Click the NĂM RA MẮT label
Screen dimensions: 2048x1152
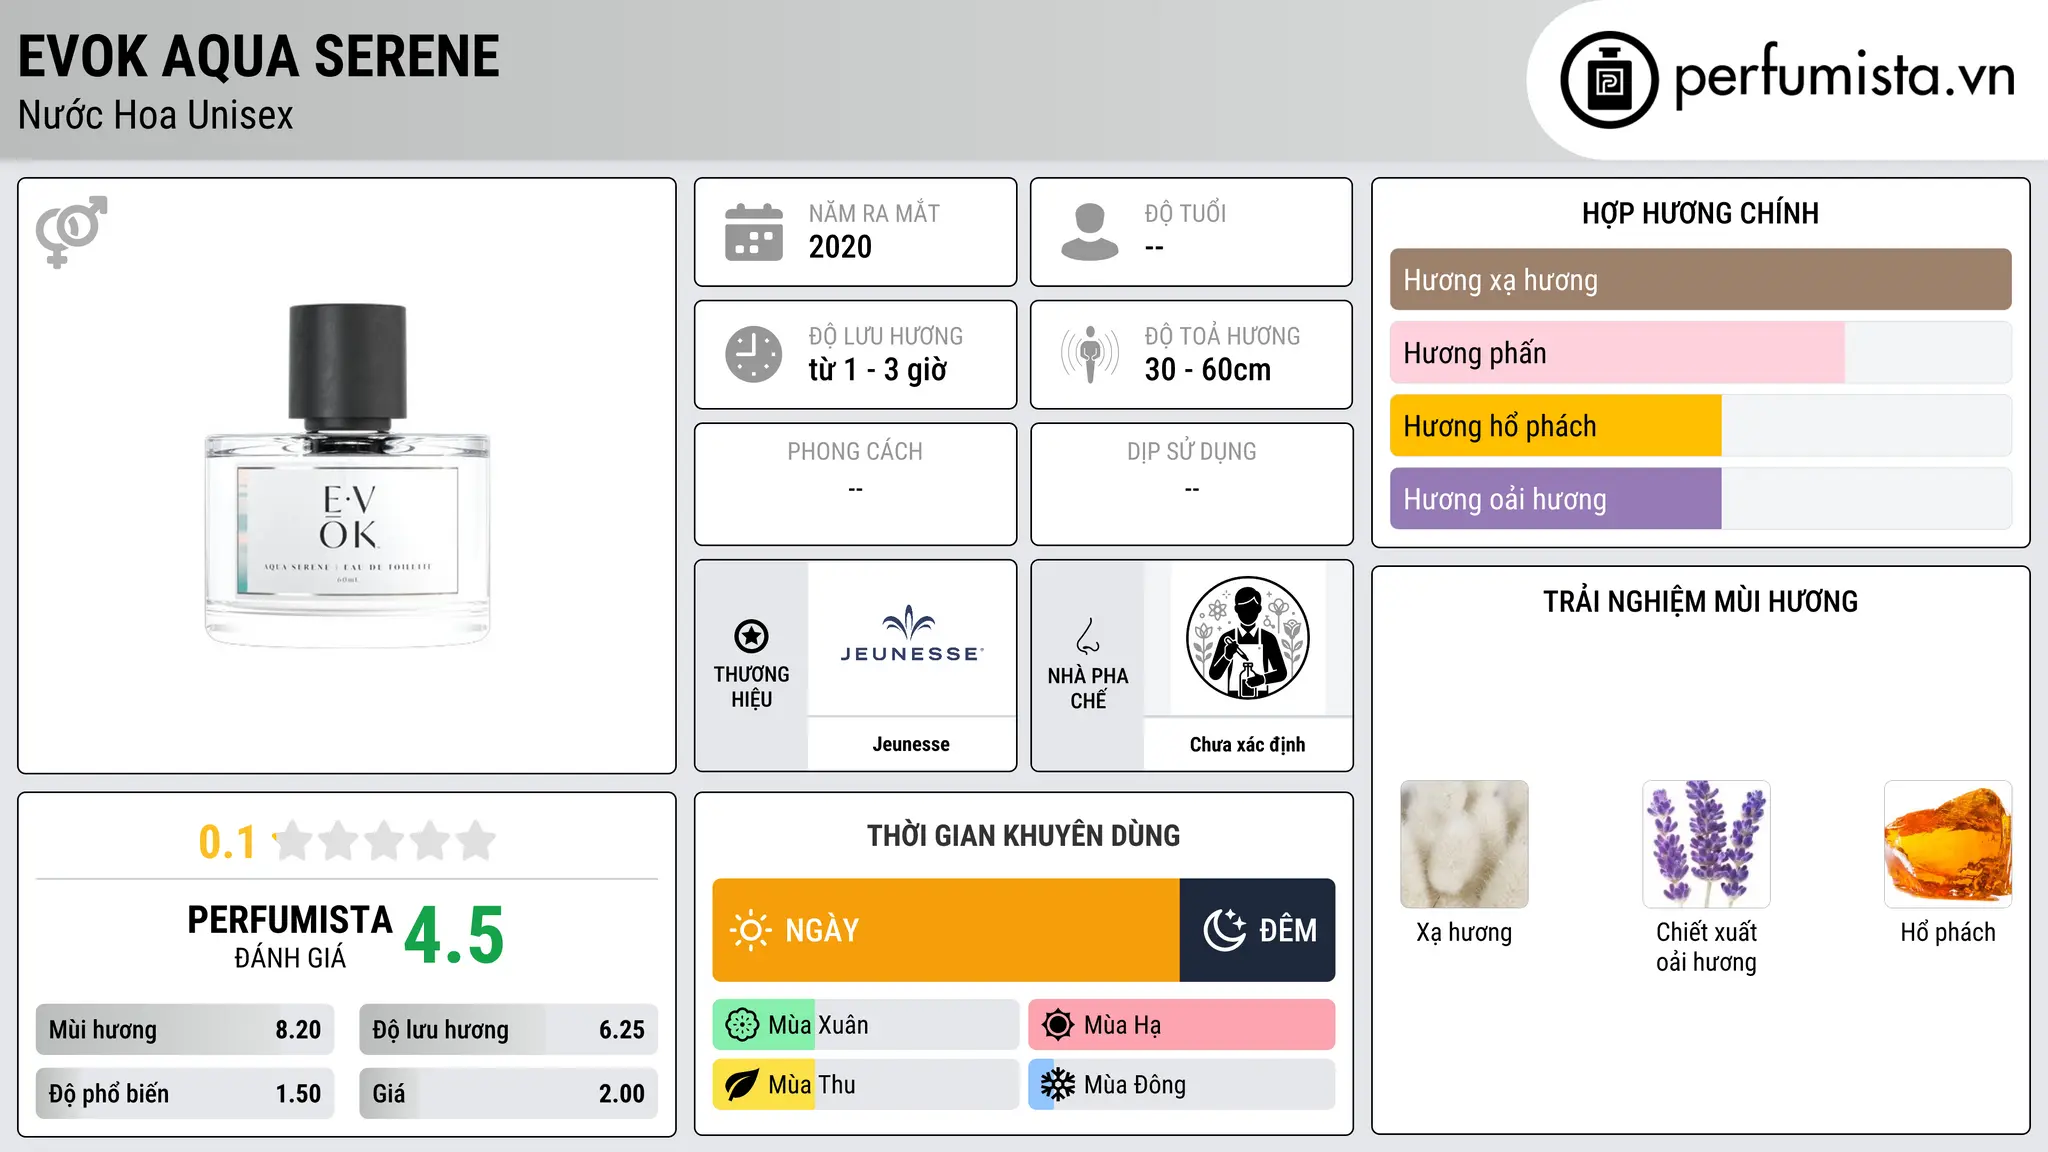(x=874, y=213)
